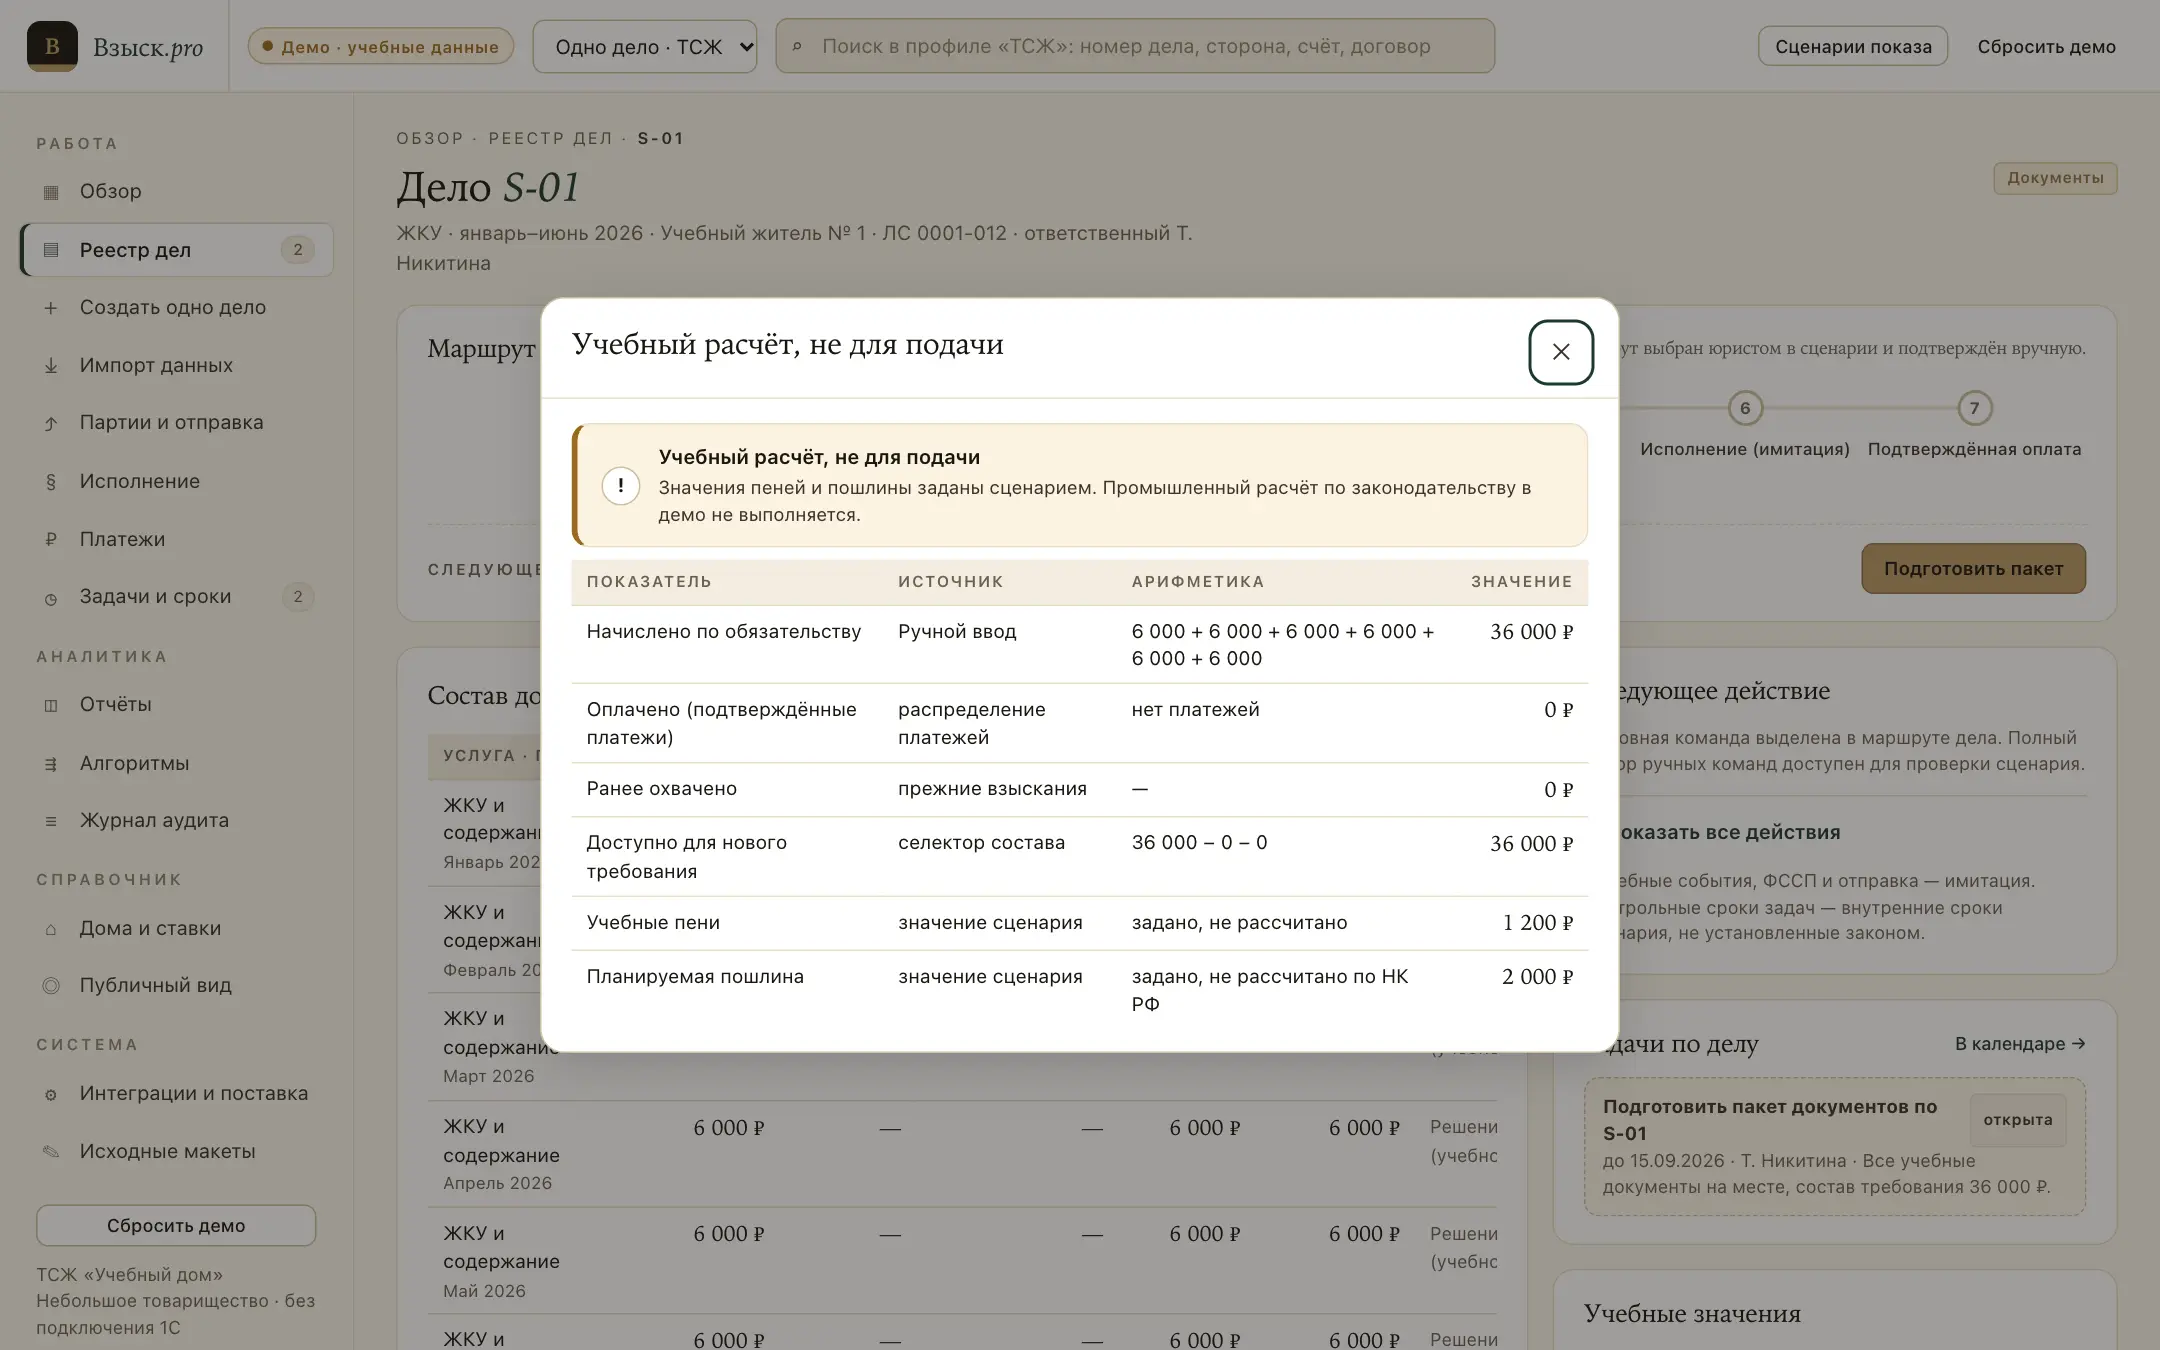The height and width of the screenshot is (1350, 2160).
Task: Click the Взыск.pro logo icon
Action: click(52, 46)
